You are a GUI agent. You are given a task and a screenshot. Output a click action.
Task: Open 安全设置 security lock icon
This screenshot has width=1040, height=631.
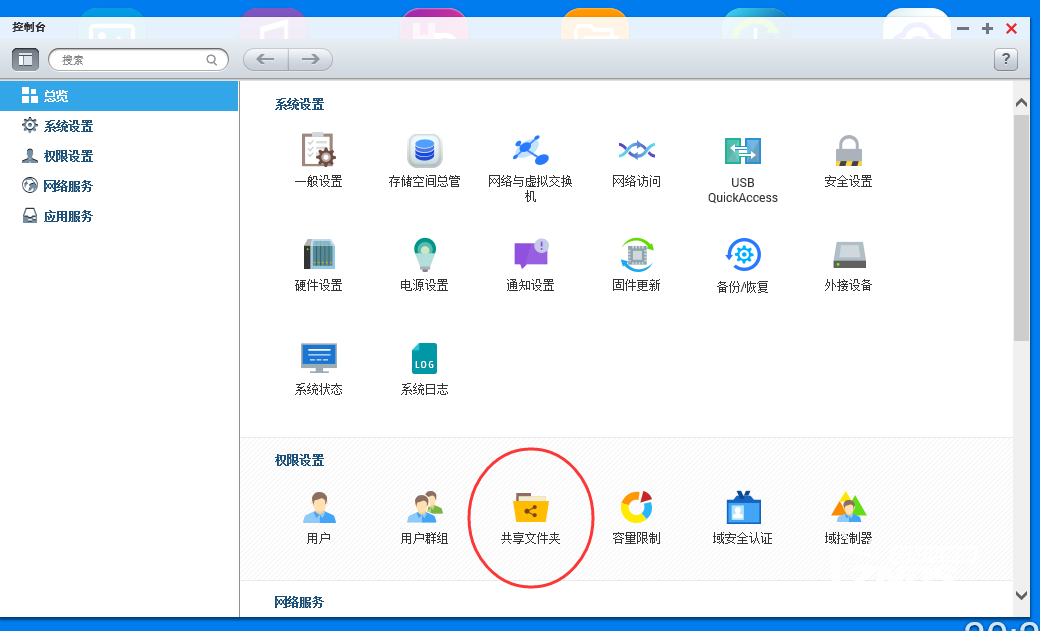click(848, 150)
